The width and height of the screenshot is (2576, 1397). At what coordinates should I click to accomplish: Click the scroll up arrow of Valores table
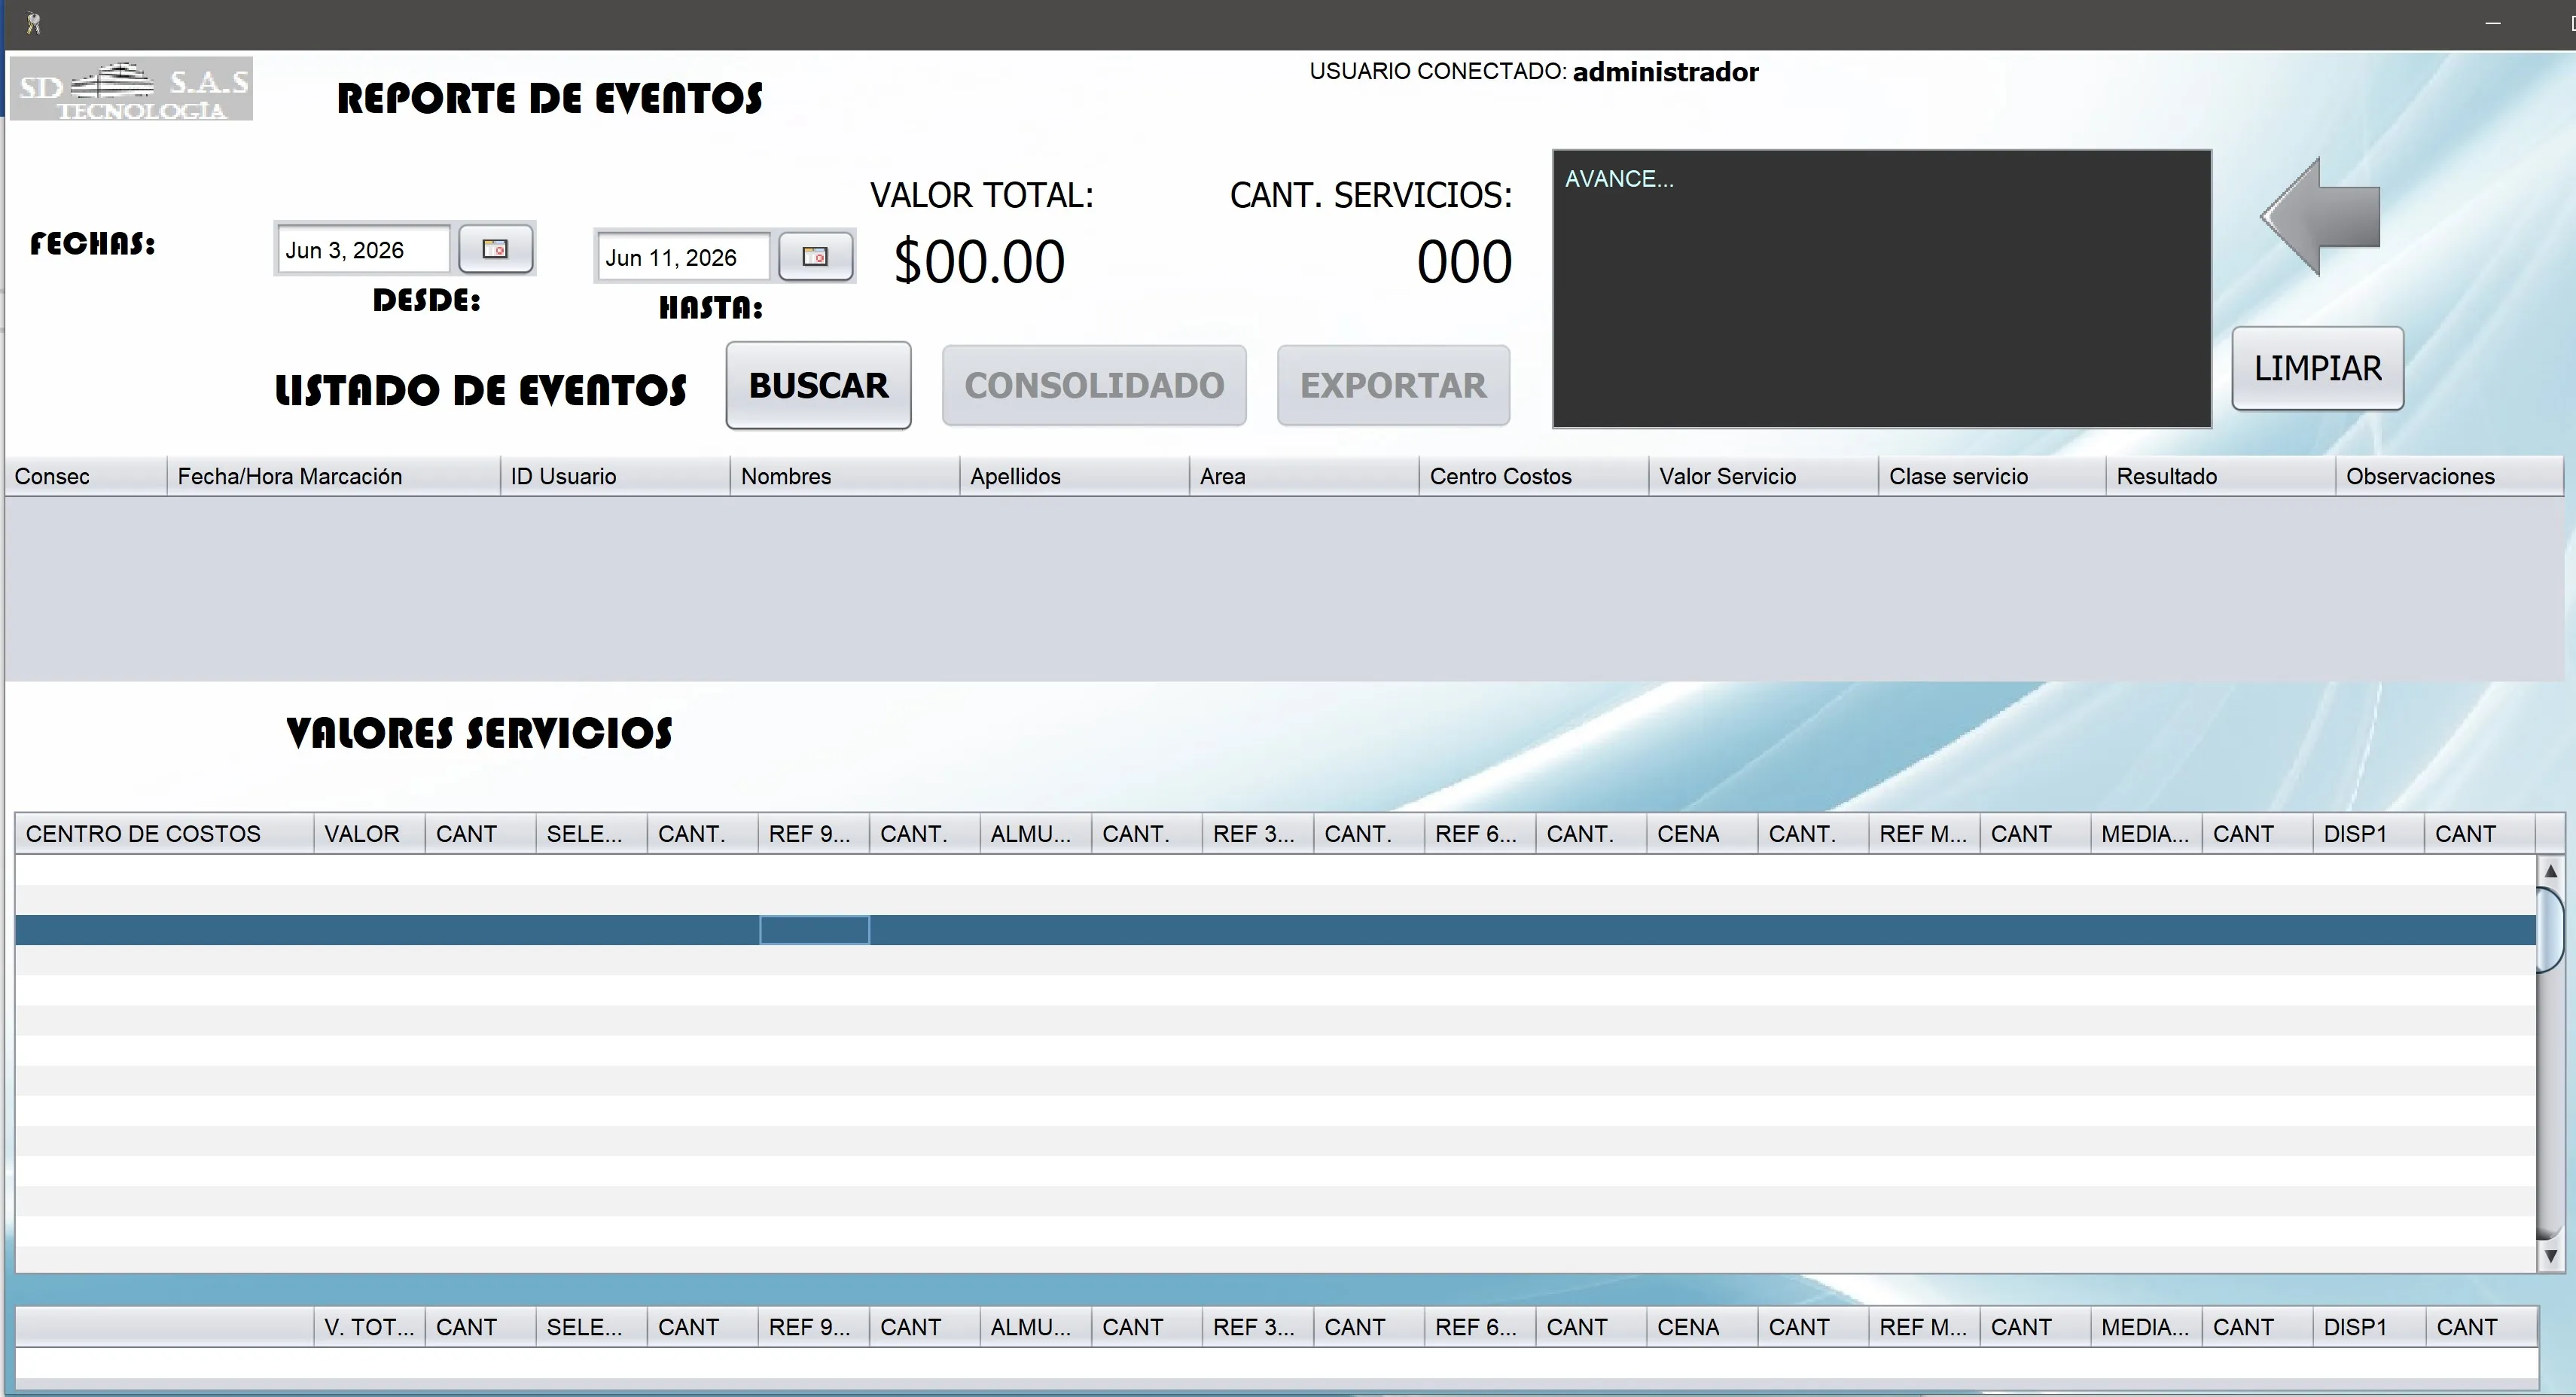[x=2551, y=871]
